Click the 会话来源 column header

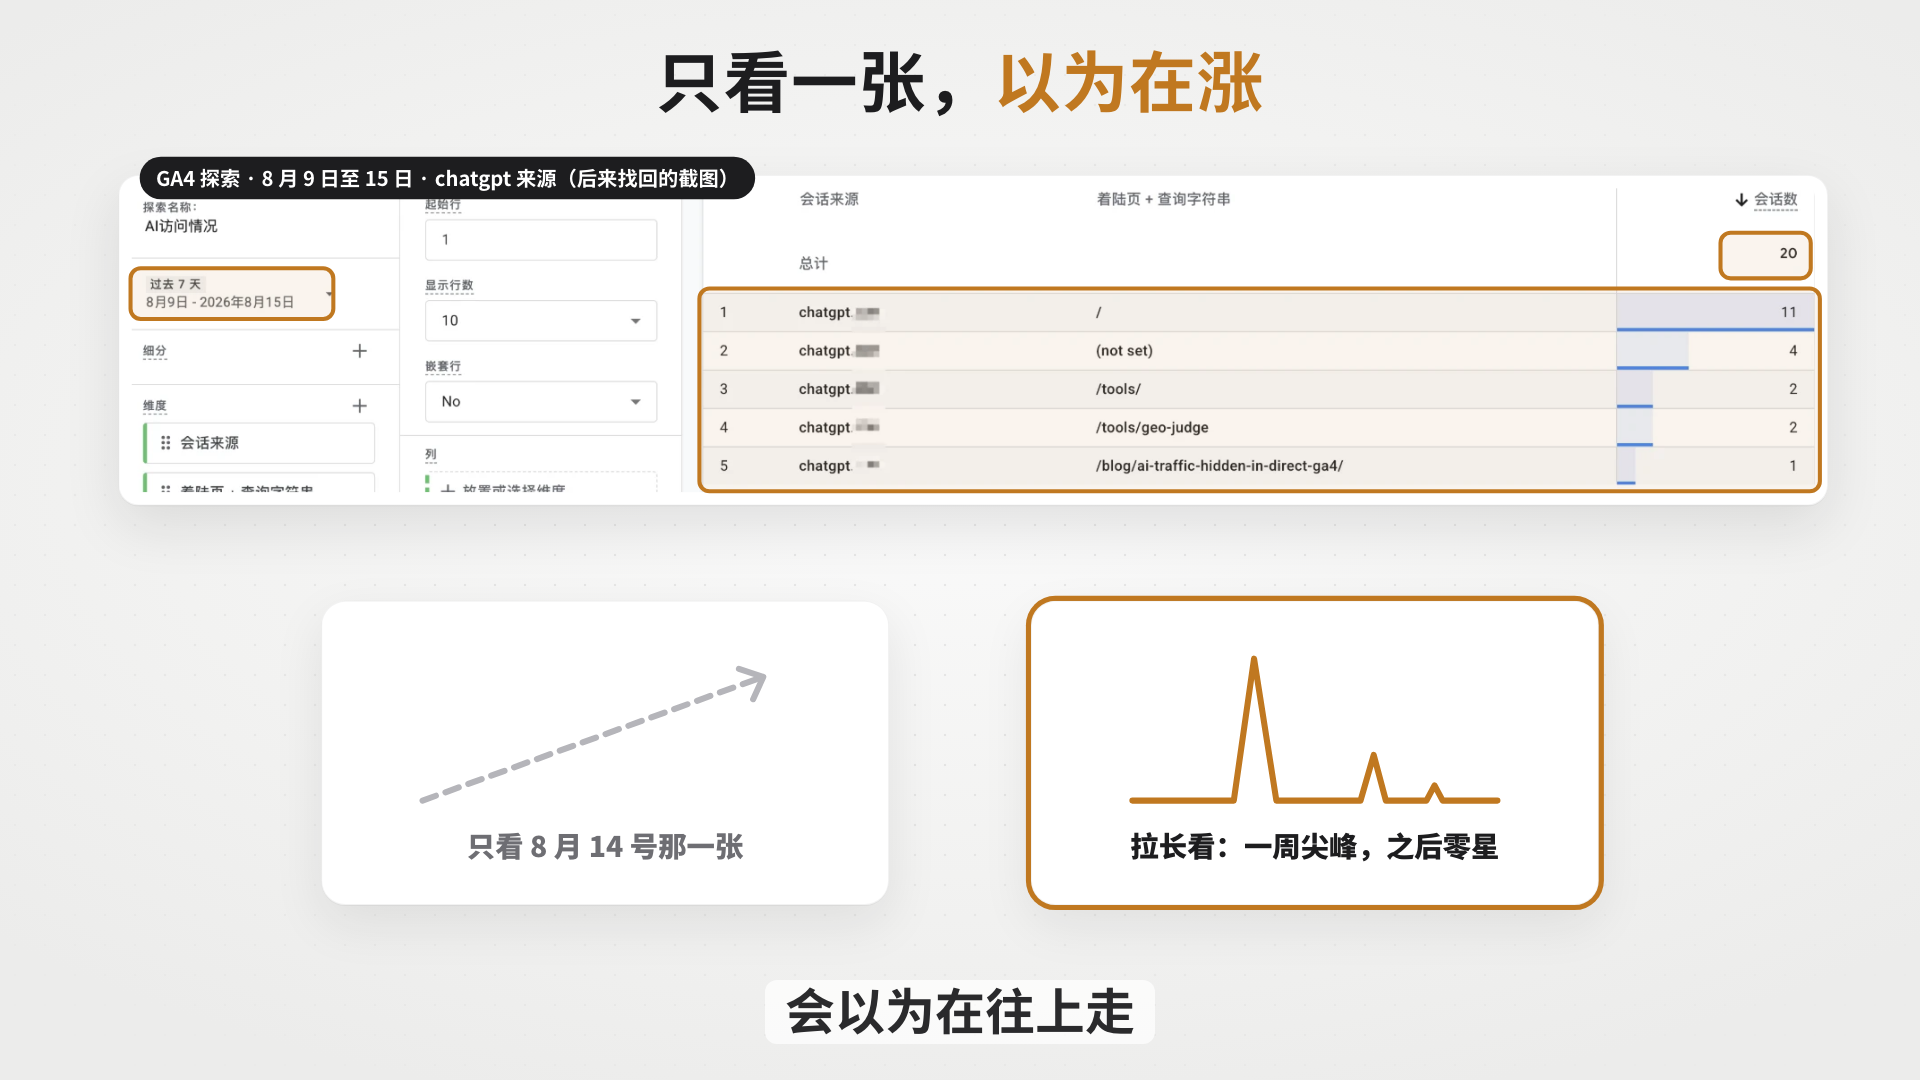(x=829, y=199)
